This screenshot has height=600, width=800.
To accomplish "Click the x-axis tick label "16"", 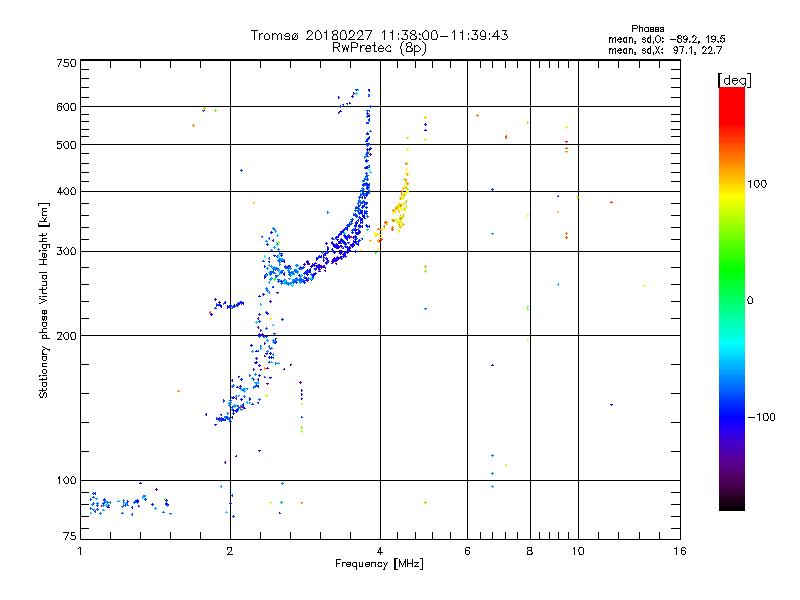I will pos(680,551).
